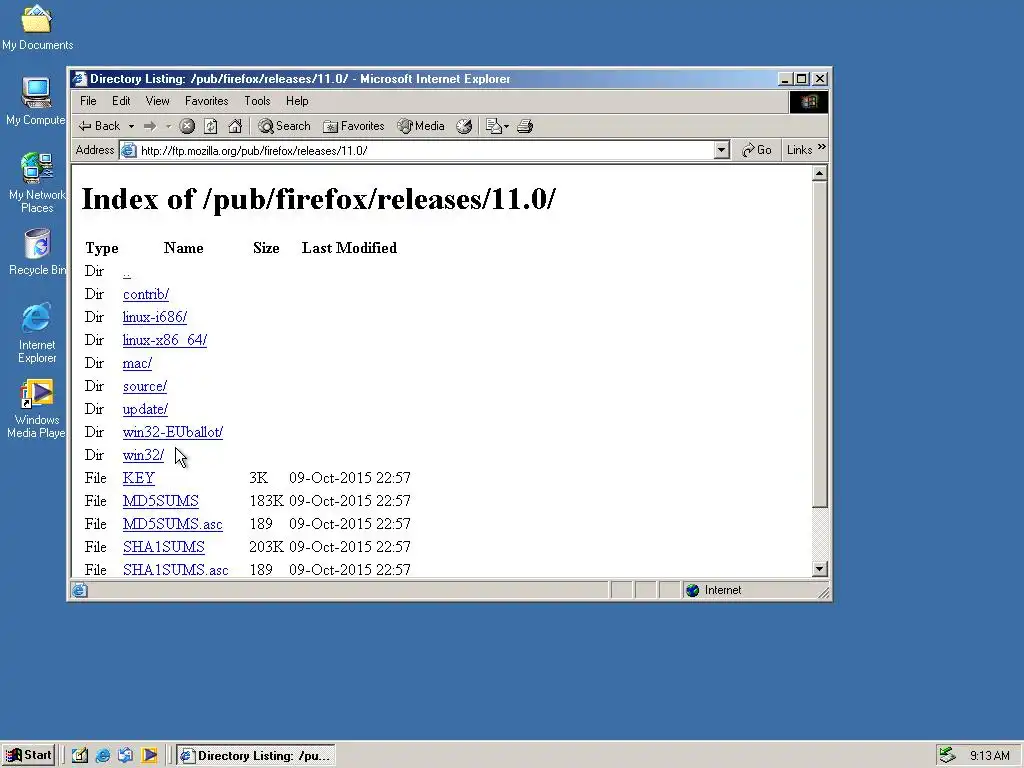Download the KEY file link
The width and height of the screenshot is (1024, 768).
(x=138, y=478)
